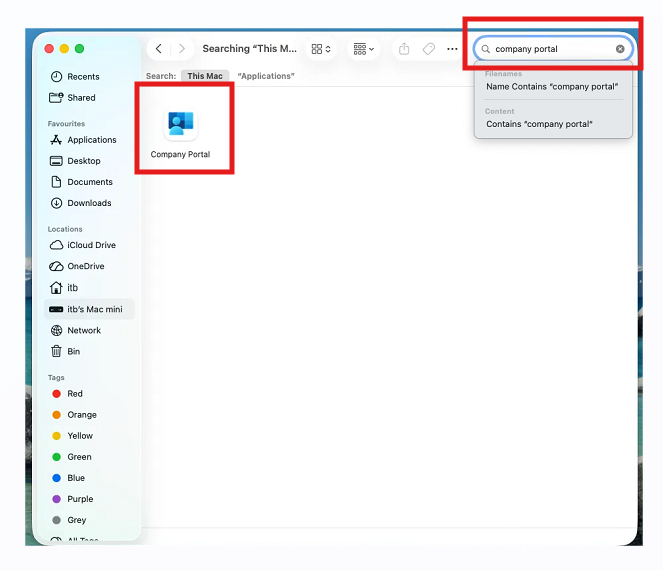This screenshot has height=570, width=663.
Task: Click the Searching "This M..." window title
Action: coord(249,49)
